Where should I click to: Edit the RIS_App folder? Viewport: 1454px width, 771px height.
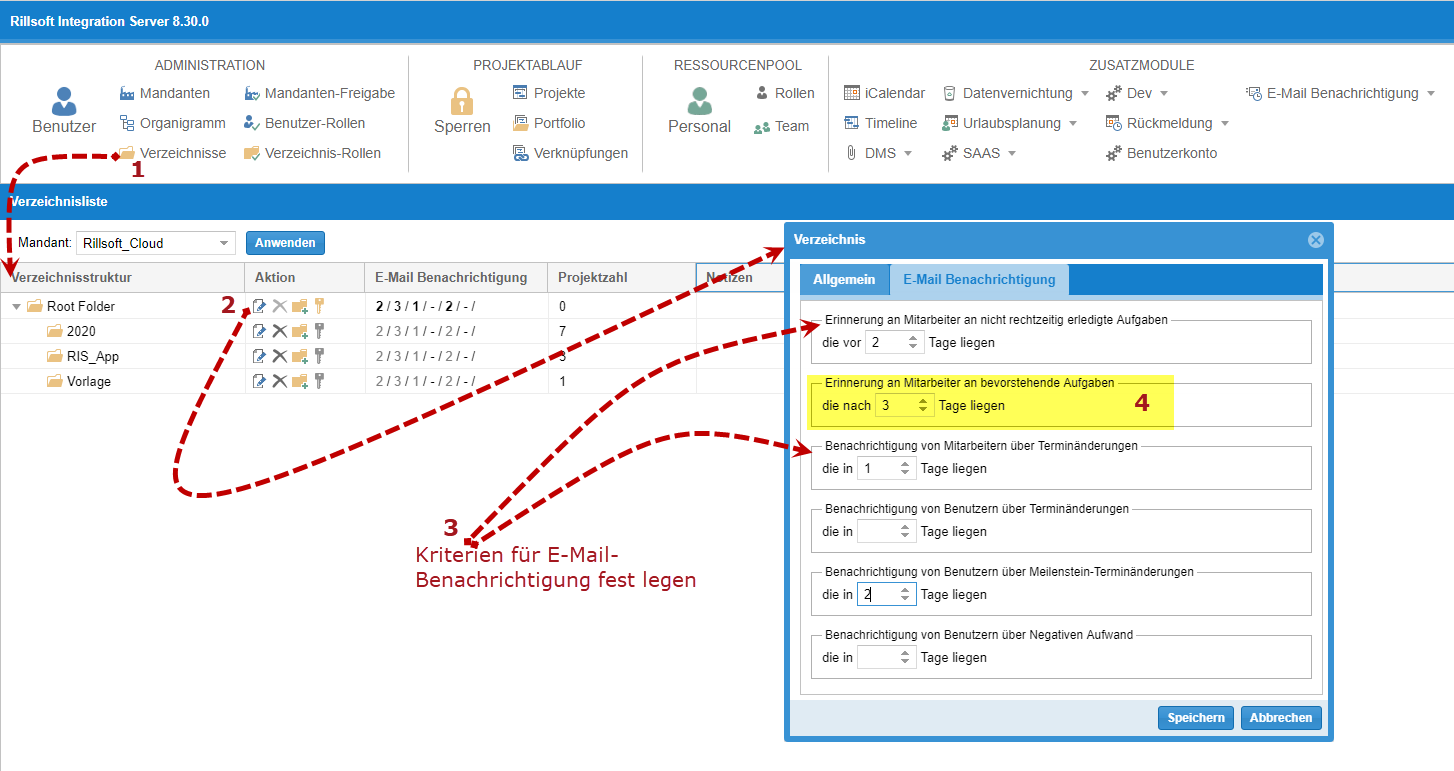(x=260, y=356)
